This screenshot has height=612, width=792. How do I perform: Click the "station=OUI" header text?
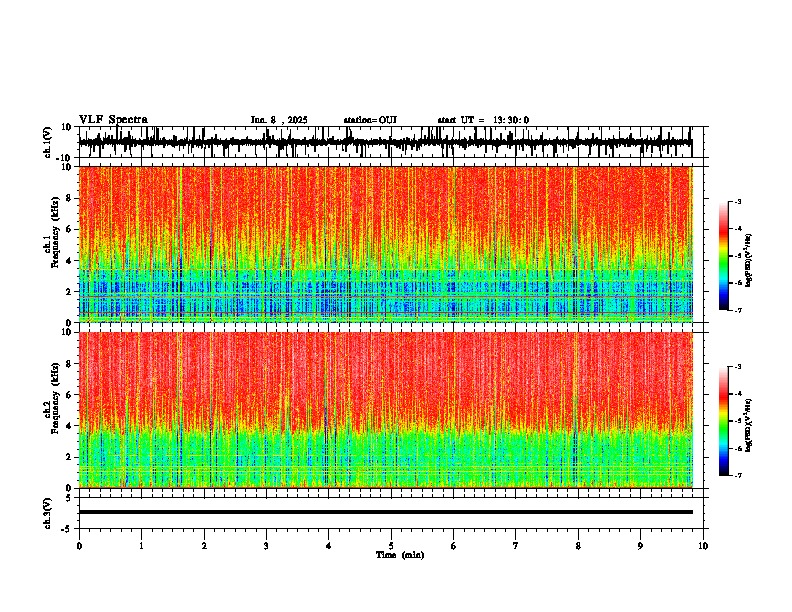pyautogui.click(x=370, y=120)
